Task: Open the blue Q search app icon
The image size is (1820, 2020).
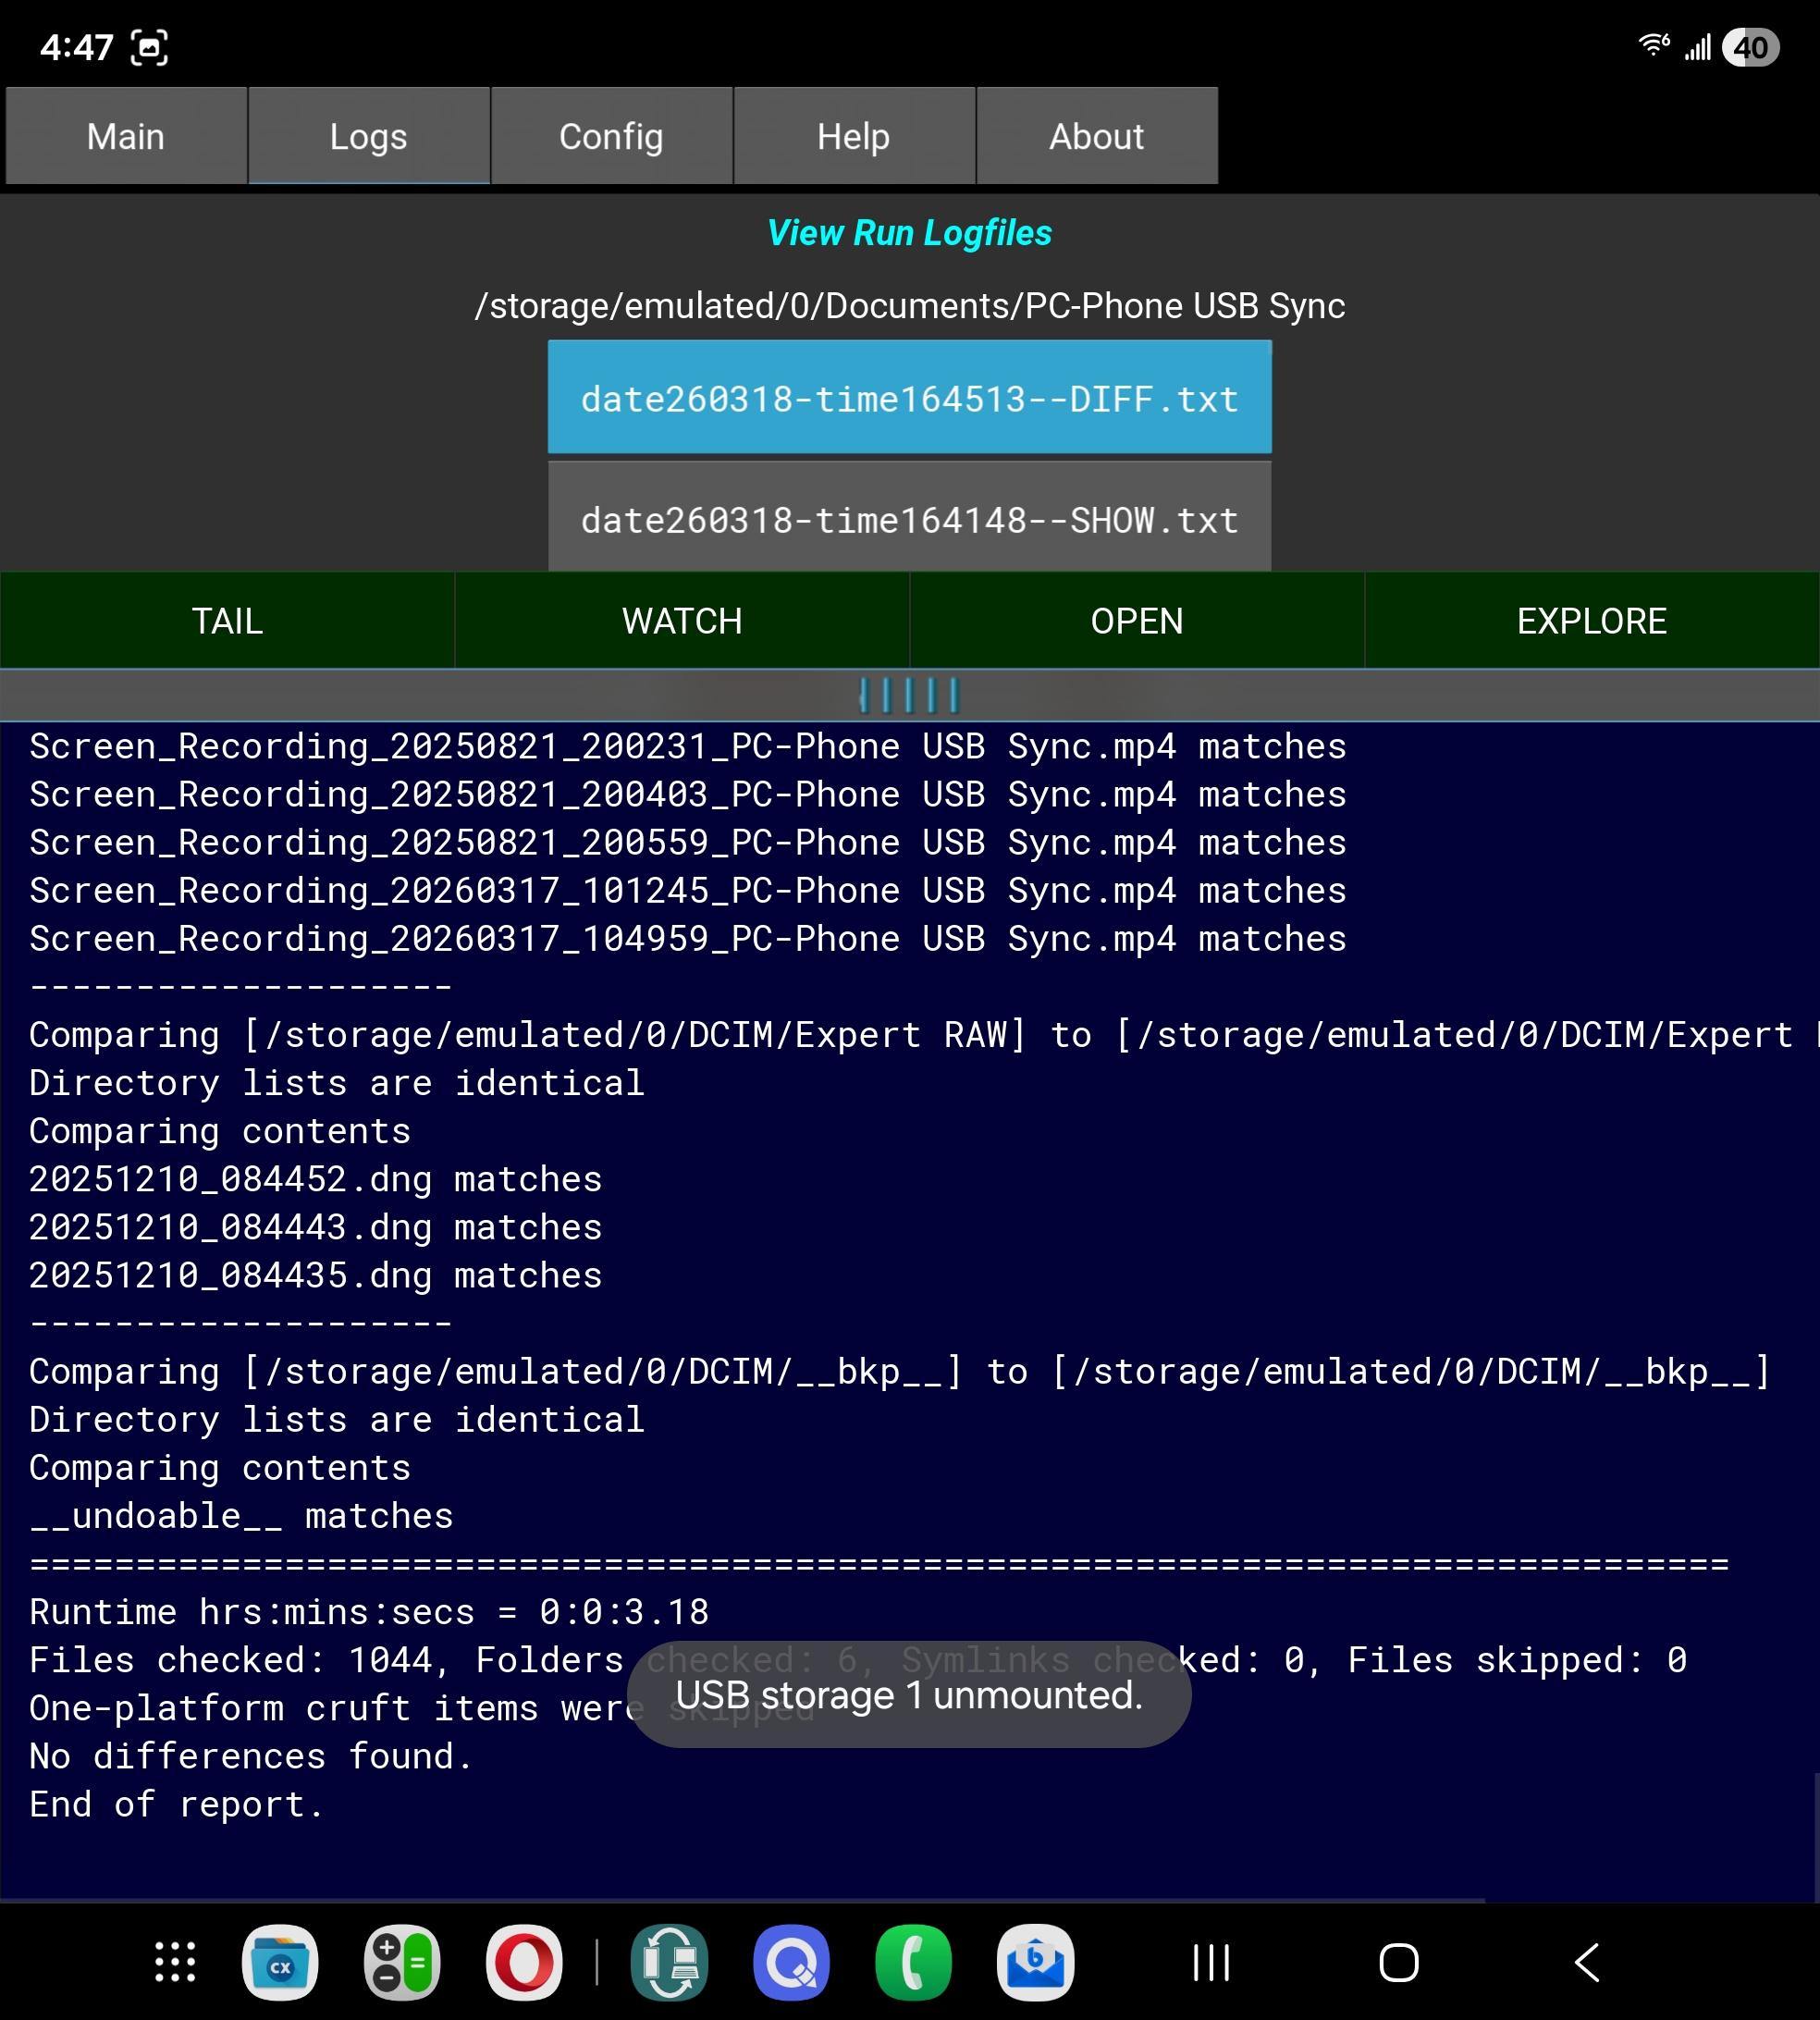Action: [x=792, y=1962]
